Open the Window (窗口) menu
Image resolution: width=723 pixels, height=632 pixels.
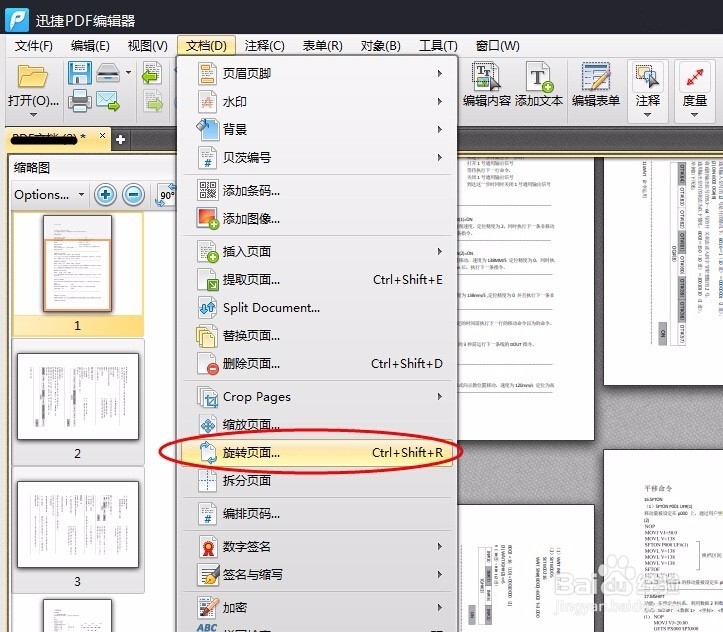point(498,46)
